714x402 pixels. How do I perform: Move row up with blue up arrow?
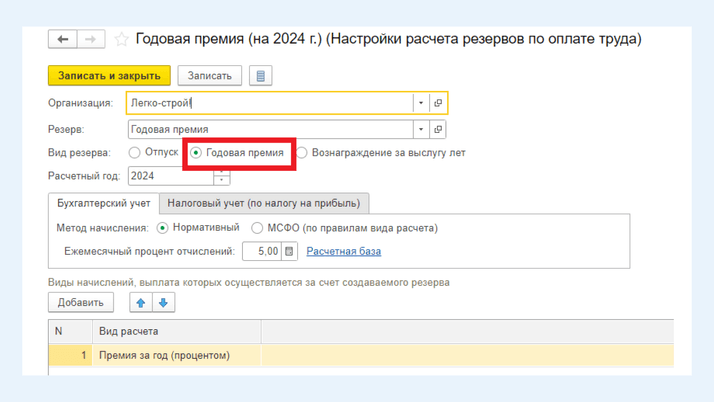point(141,303)
